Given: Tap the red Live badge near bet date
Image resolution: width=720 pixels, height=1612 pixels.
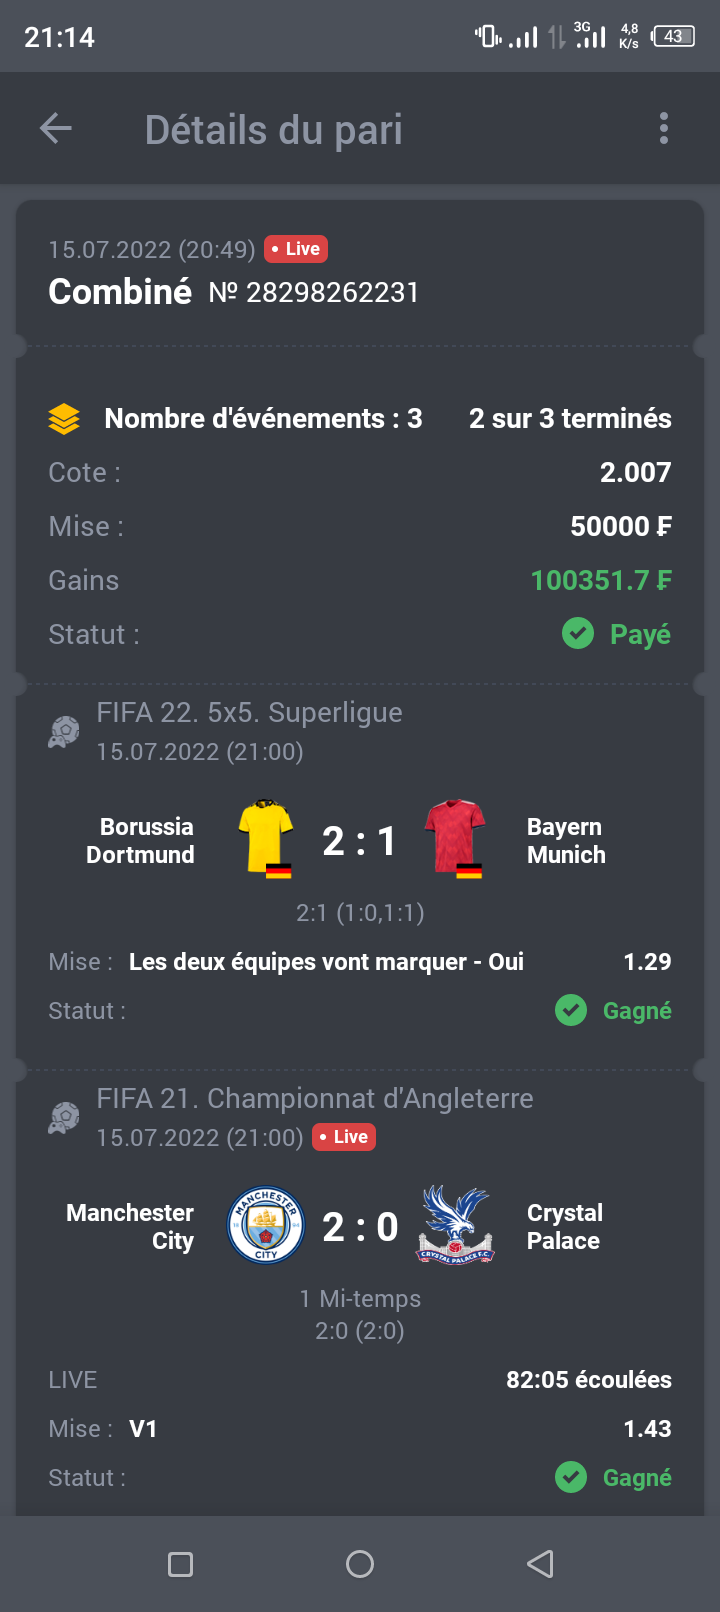Looking at the screenshot, I should 296,249.
